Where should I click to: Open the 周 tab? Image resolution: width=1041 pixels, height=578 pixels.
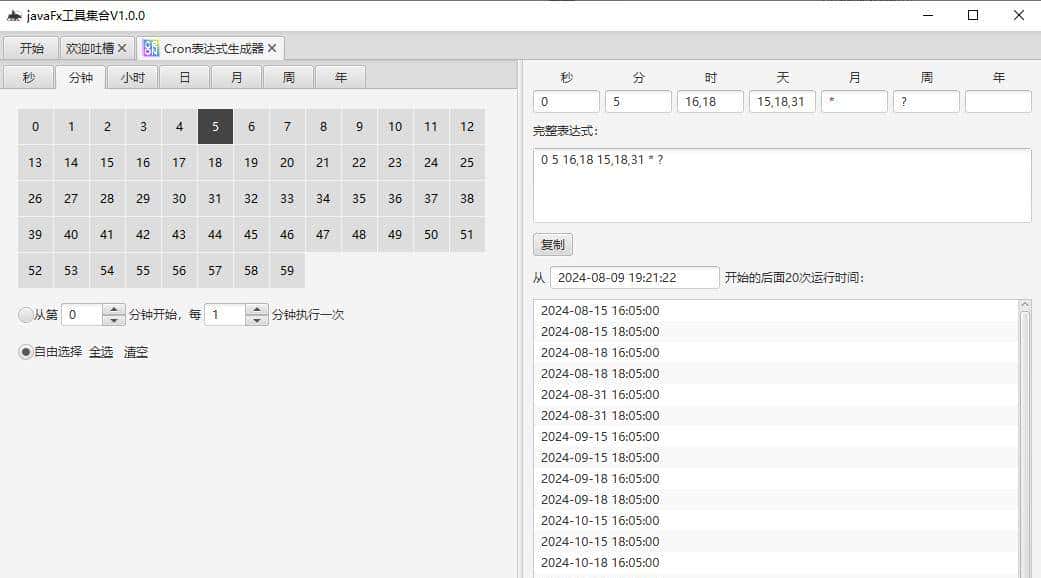(x=288, y=76)
